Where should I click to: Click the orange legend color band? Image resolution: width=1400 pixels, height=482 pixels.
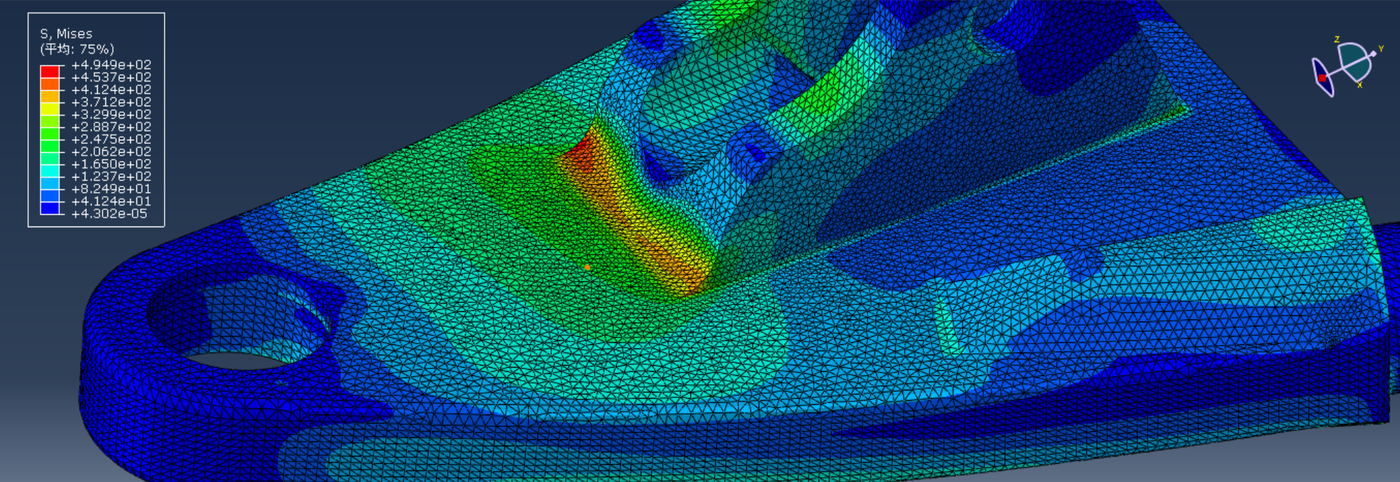(x=50, y=95)
